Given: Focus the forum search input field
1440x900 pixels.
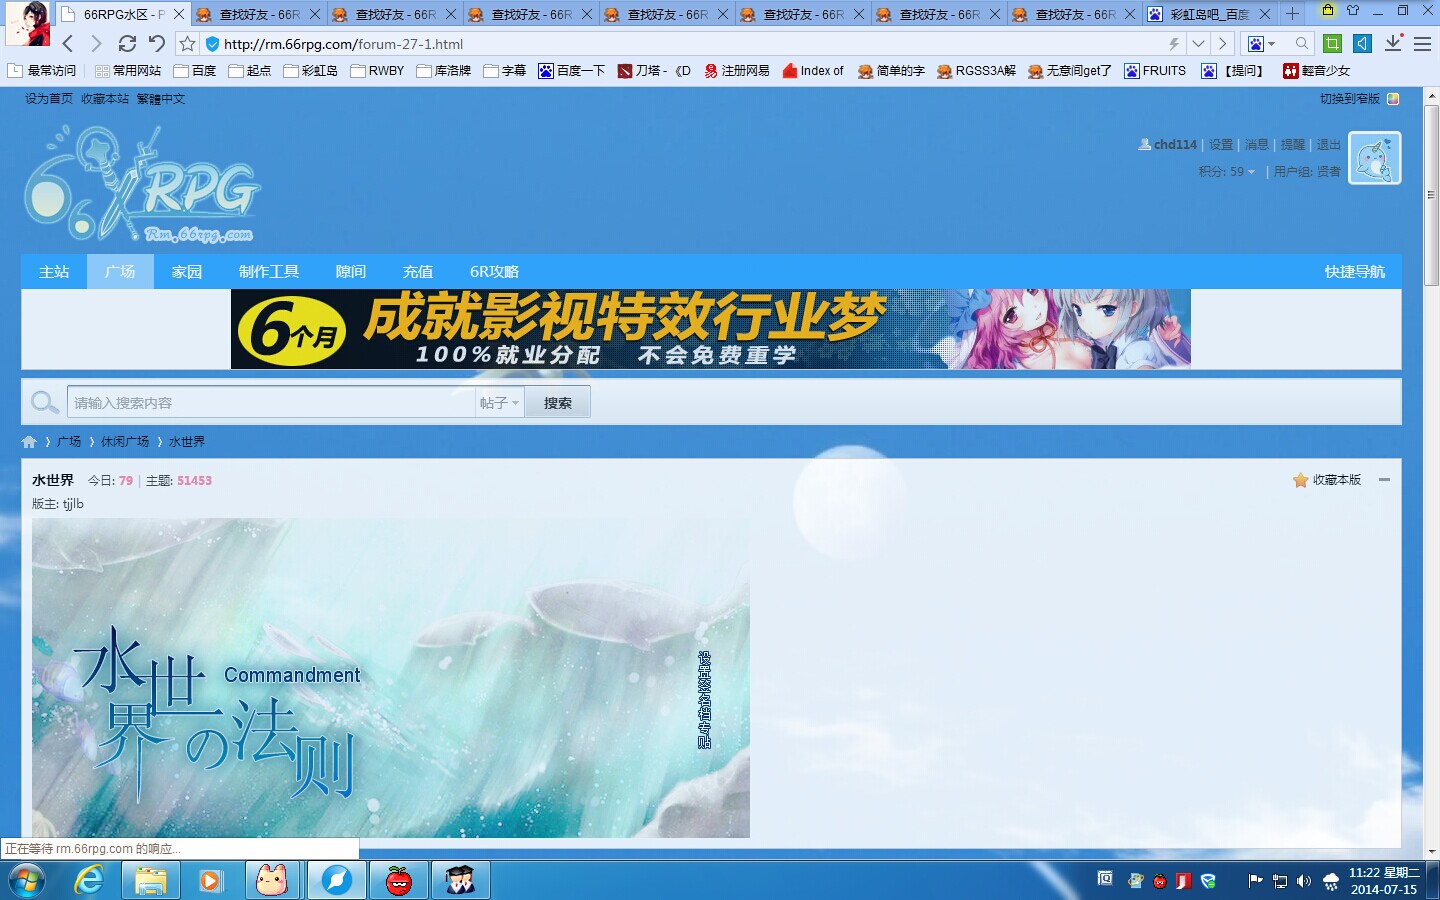Looking at the screenshot, I should 271,403.
